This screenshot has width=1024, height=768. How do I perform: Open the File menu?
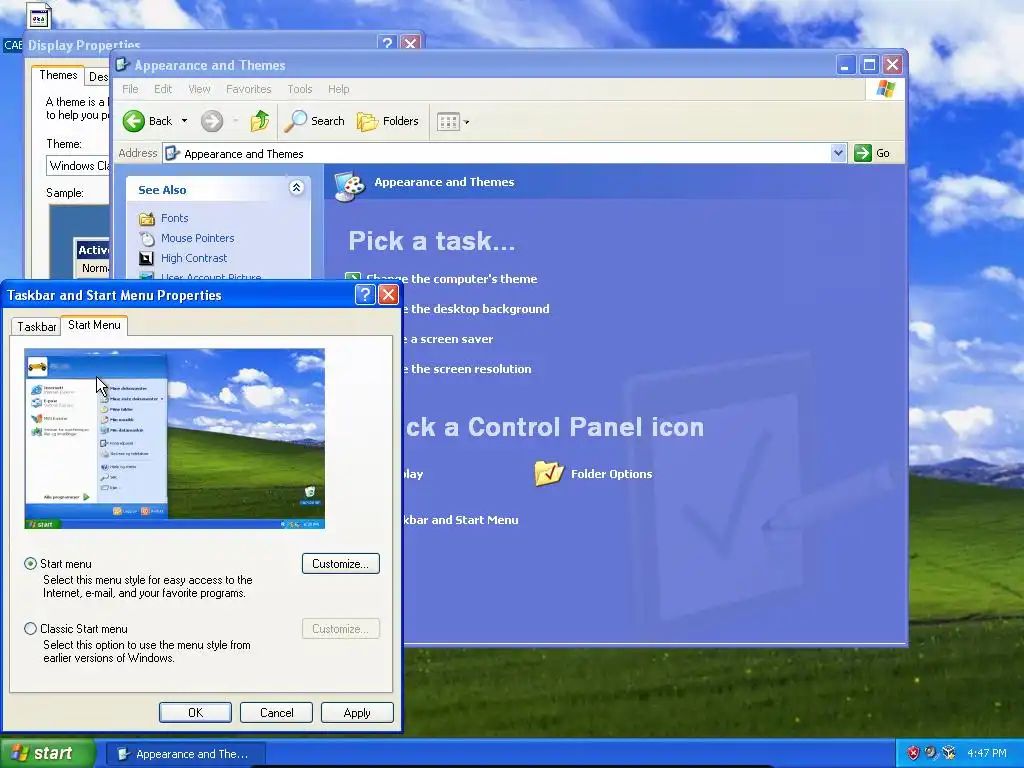130,89
